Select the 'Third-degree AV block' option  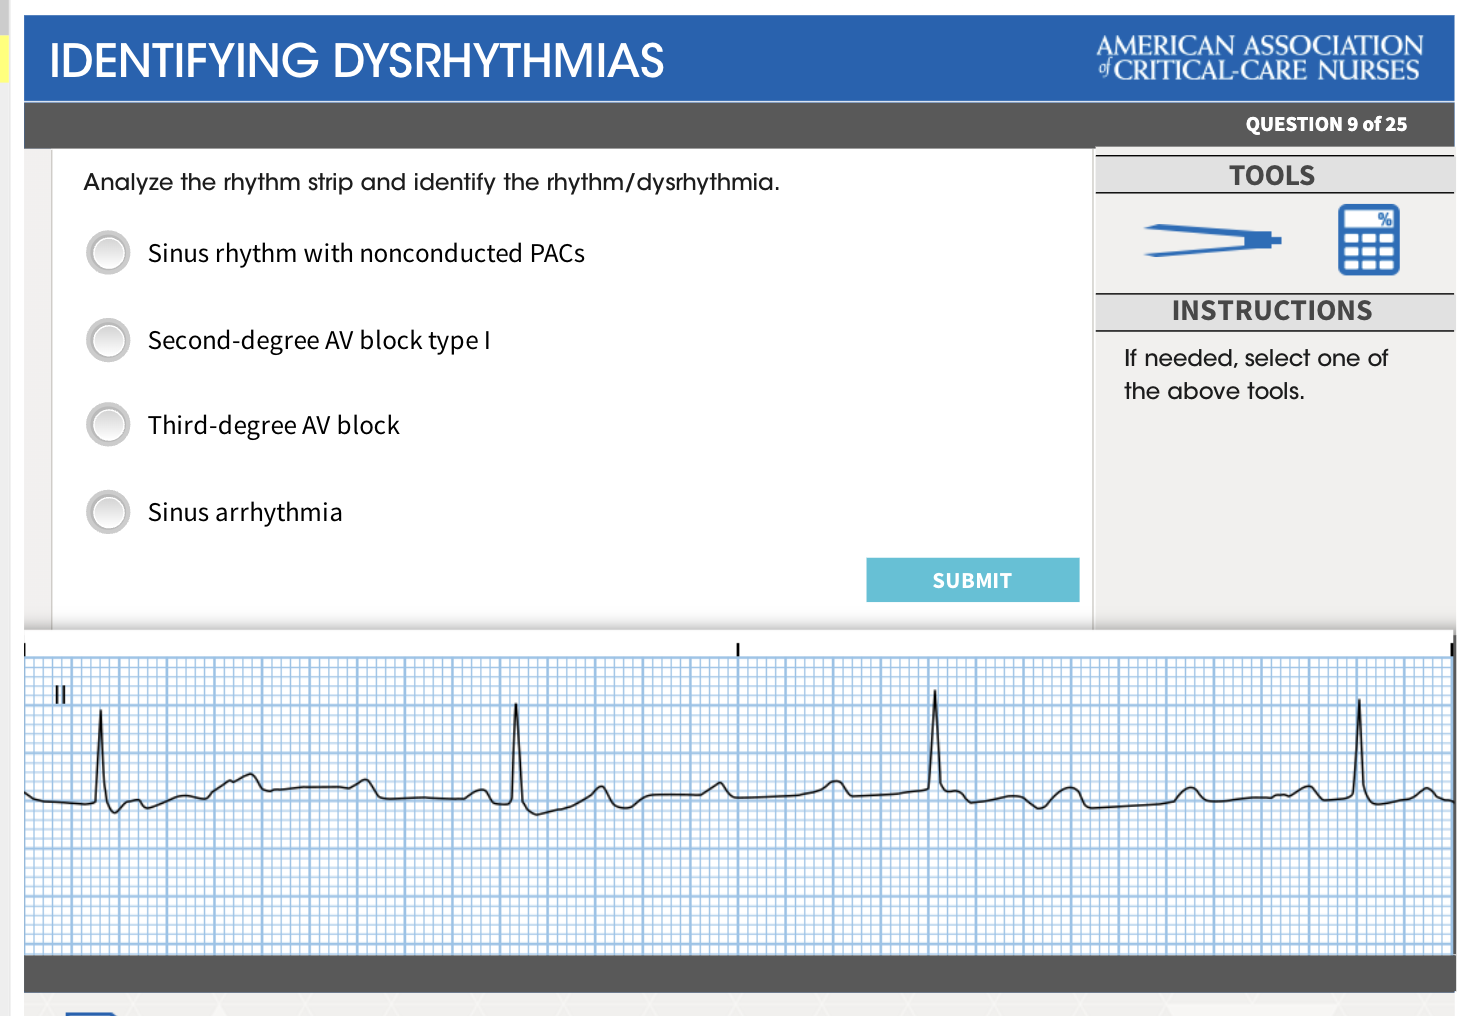[107, 424]
